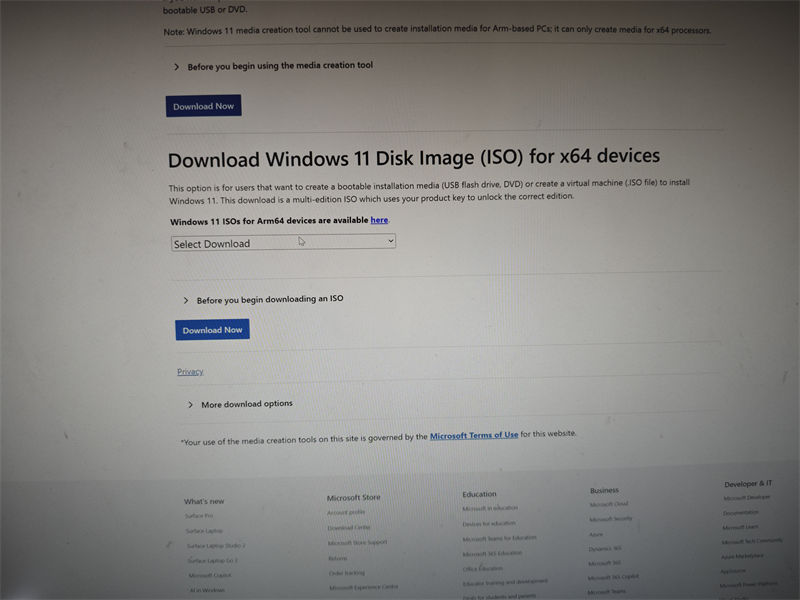
Task: Open the Microsoft Experience Center link
Action: [363, 587]
